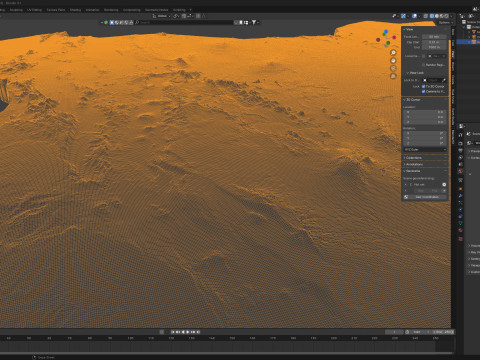Select solid viewport shading mode
Screen dimensions: 480x360
coord(437,16)
